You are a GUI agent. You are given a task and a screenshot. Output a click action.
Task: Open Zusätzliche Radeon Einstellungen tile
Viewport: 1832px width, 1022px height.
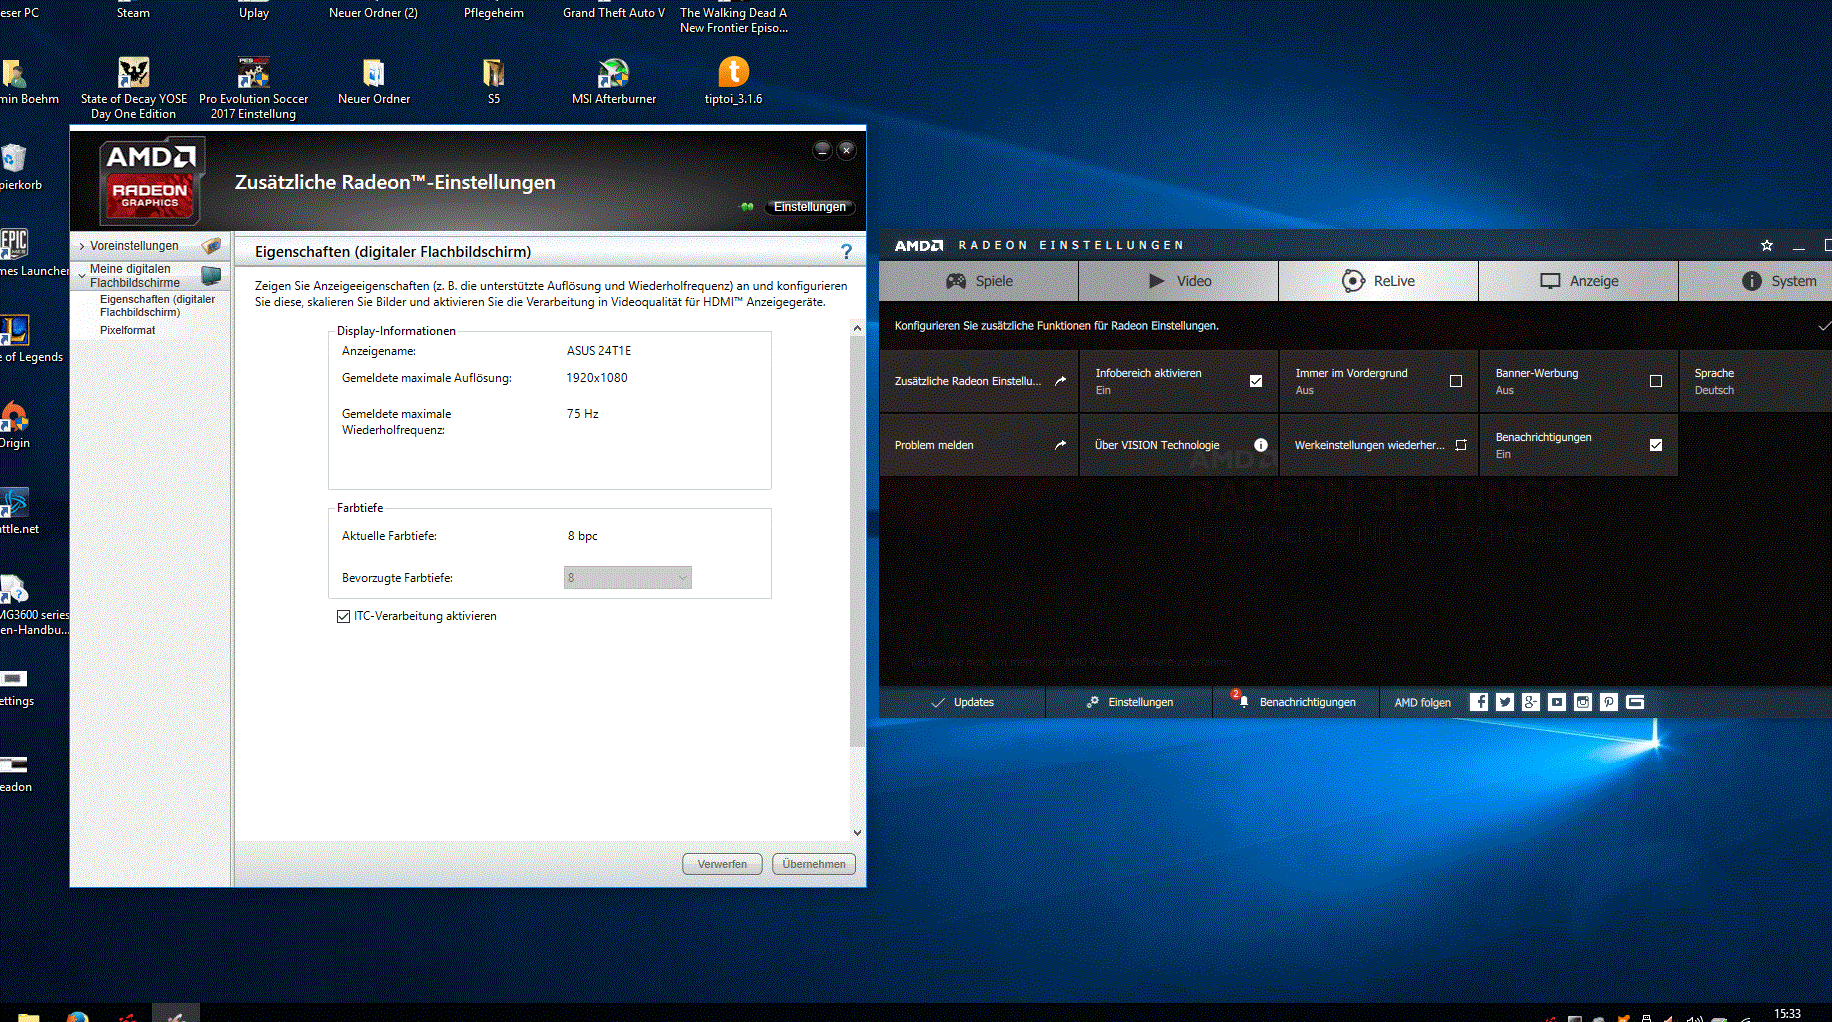979,381
